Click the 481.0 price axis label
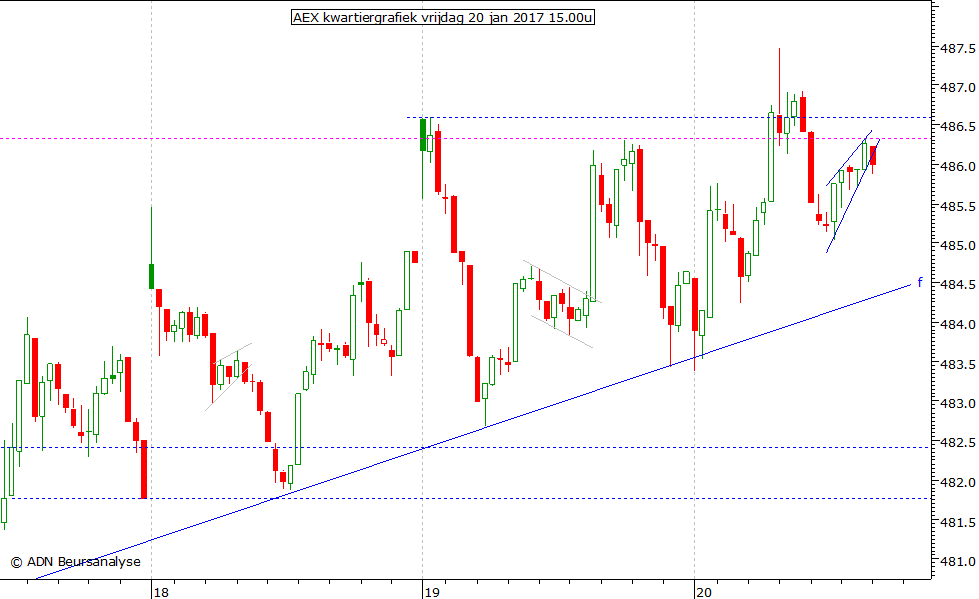Image resolution: width=979 pixels, height=599 pixels. 958,562
